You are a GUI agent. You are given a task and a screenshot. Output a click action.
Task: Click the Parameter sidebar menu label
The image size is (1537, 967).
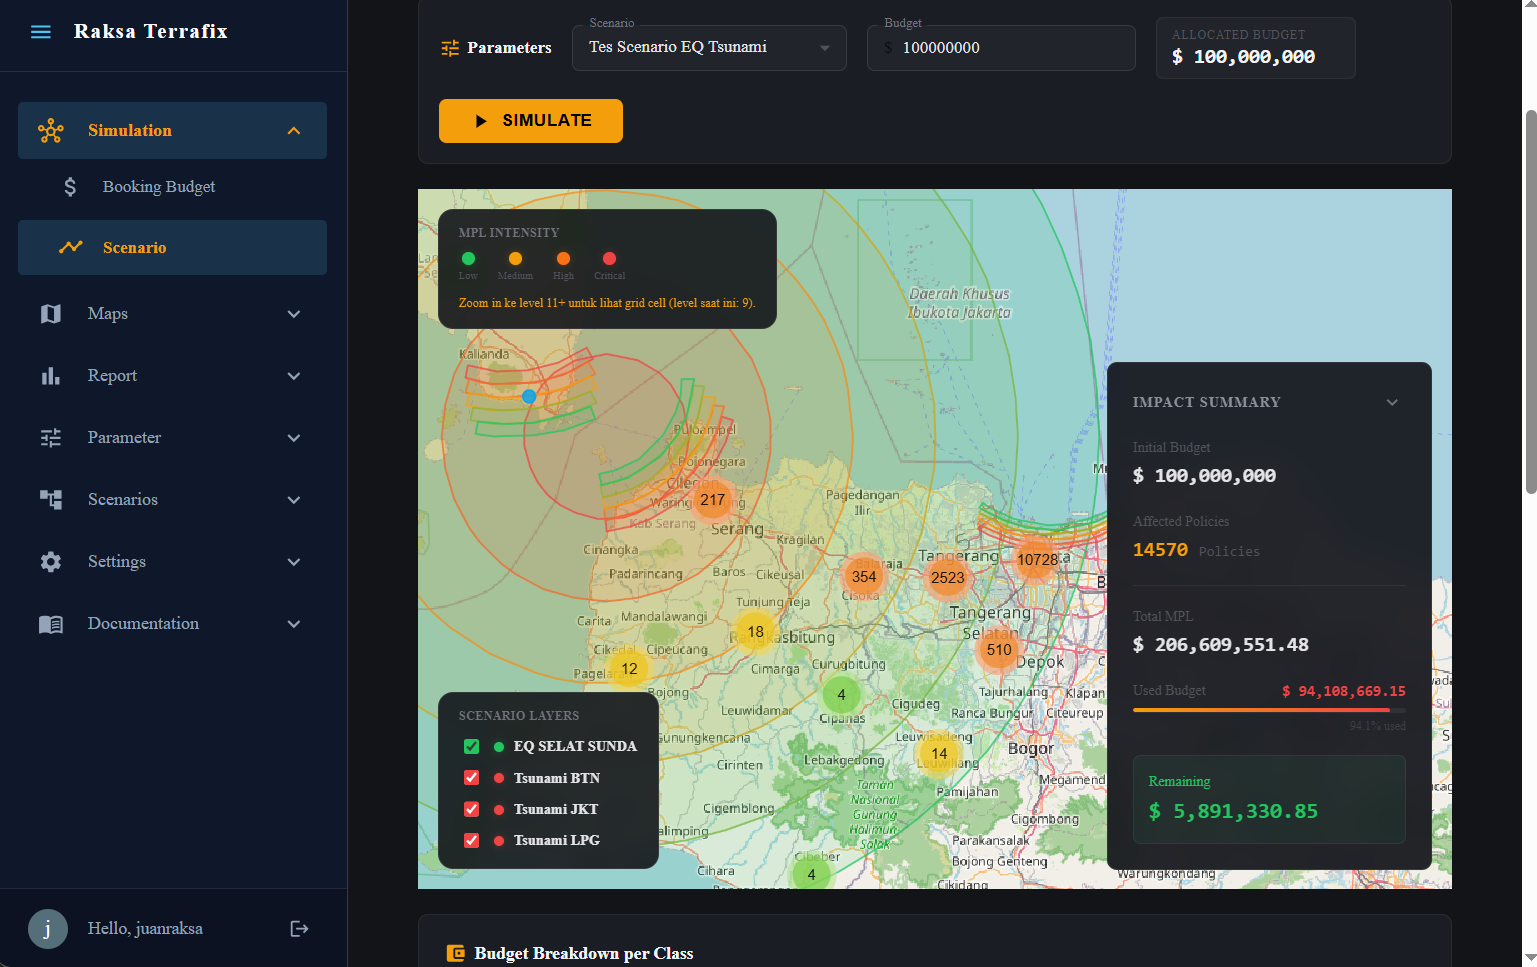tap(124, 438)
